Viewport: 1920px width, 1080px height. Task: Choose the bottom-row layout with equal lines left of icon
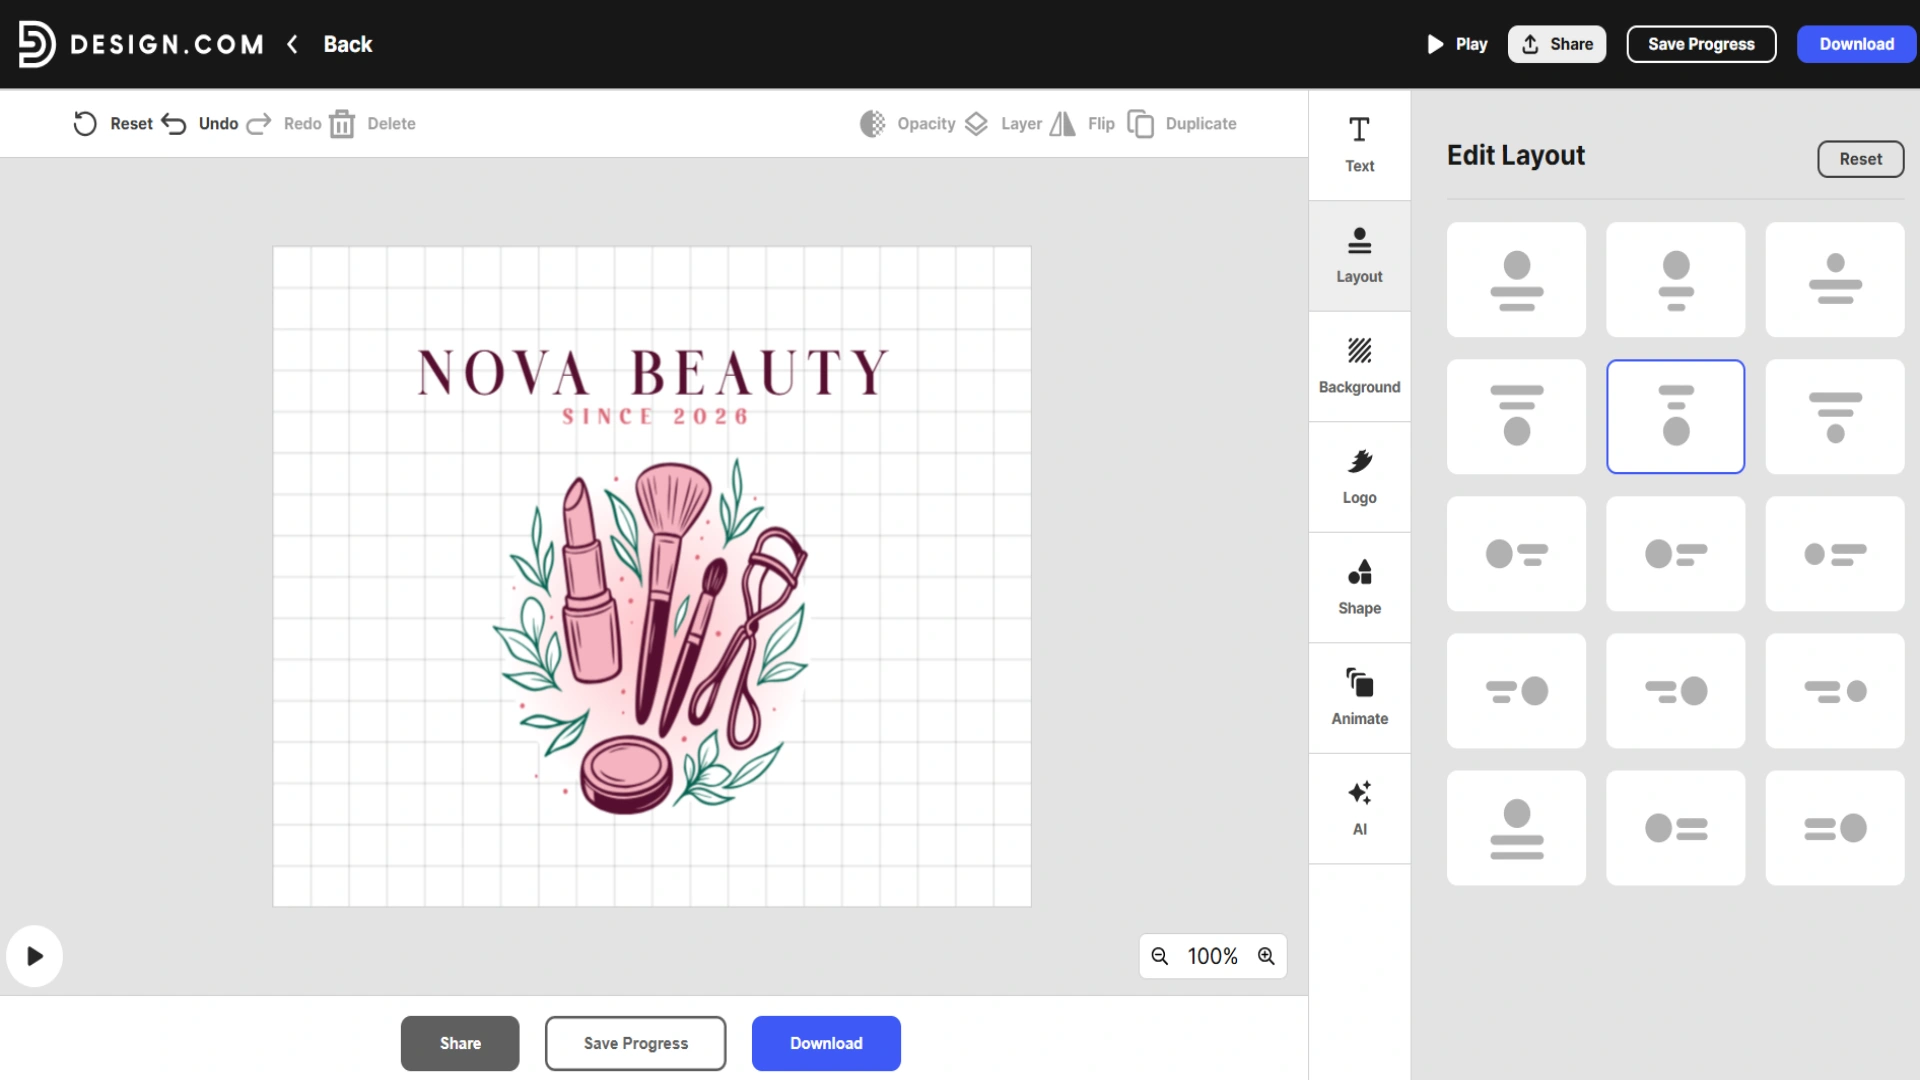click(1835, 828)
